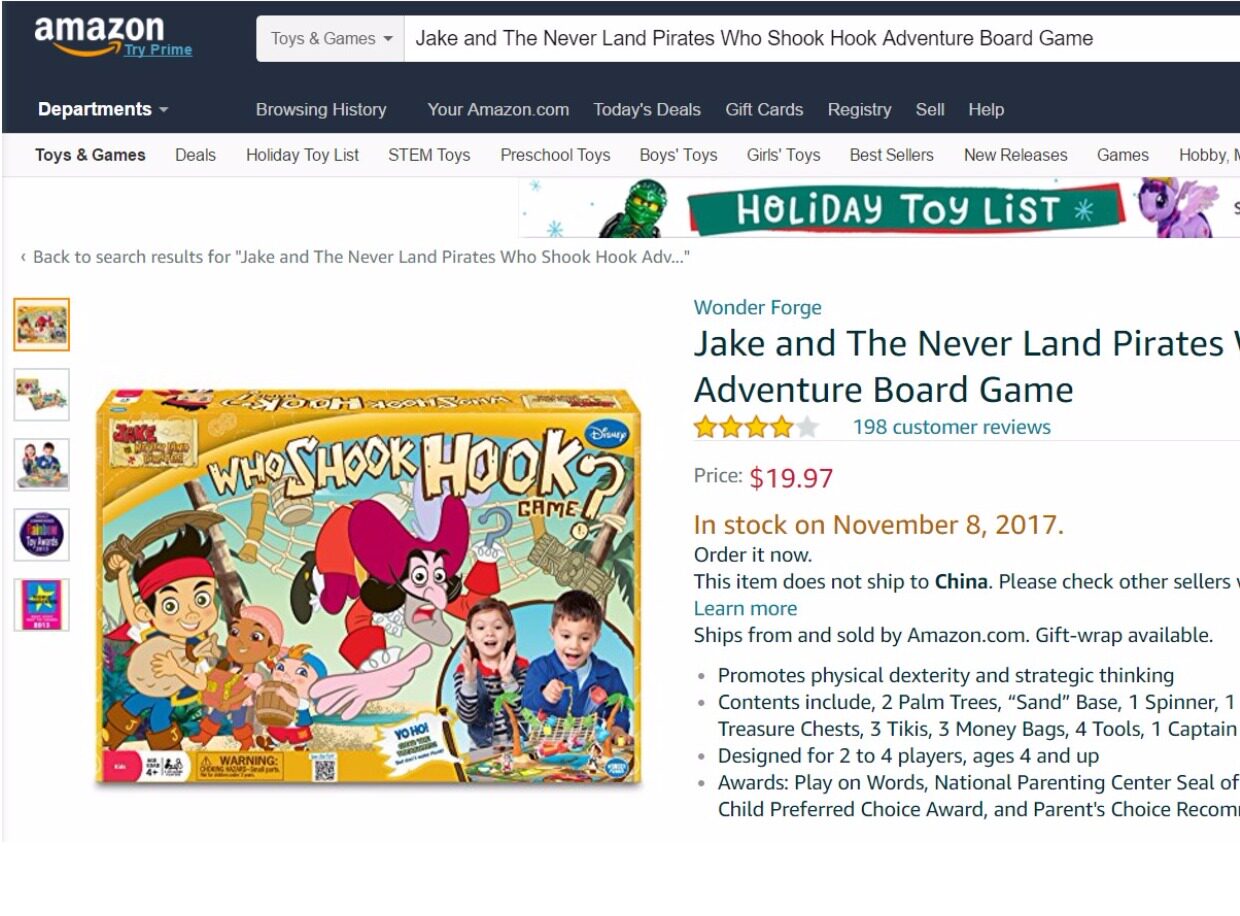Select the pink award thumbnail
The height and width of the screenshot is (916, 1240).
(41, 604)
